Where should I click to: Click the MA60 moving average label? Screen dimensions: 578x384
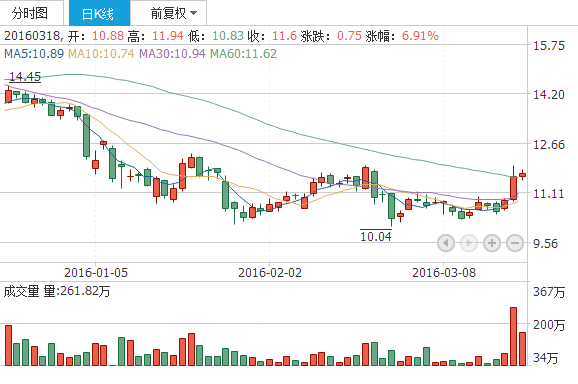243,54
